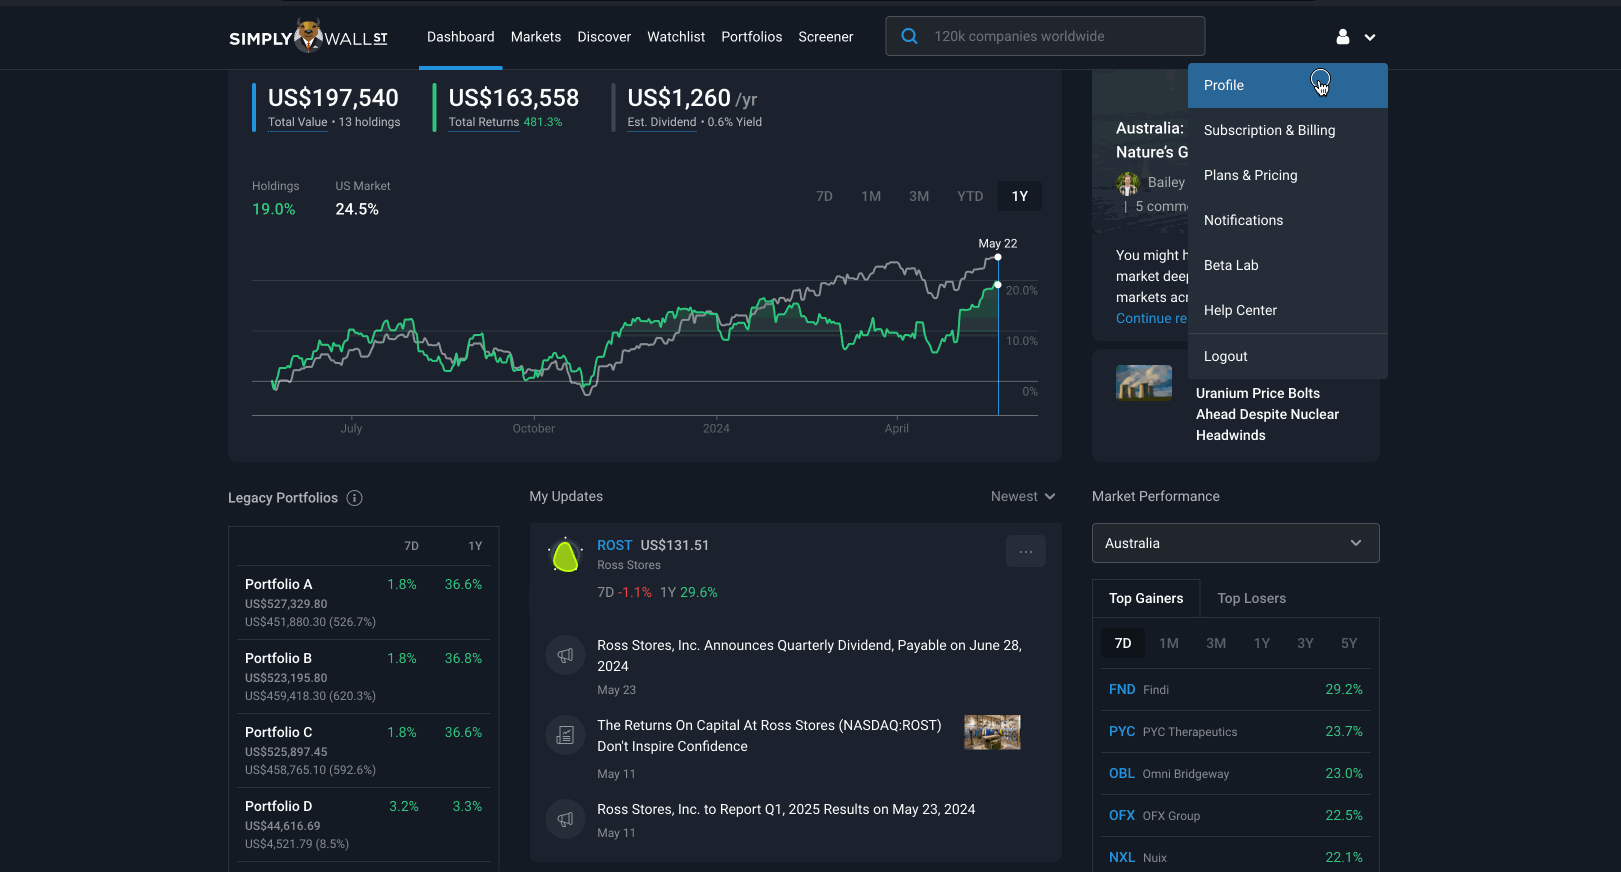The image size is (1621, 872).
Task: Open the NXL Nuix gainer
Action: click(1235, 857)
